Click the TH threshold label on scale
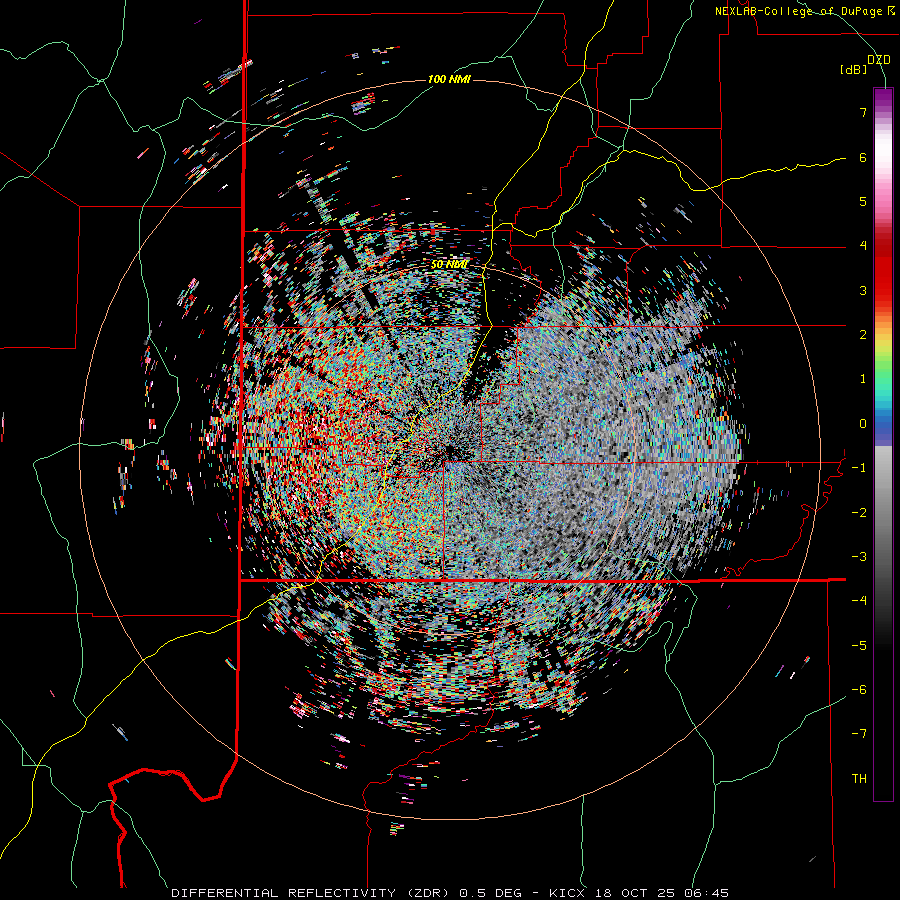 [x=859, y=779]
